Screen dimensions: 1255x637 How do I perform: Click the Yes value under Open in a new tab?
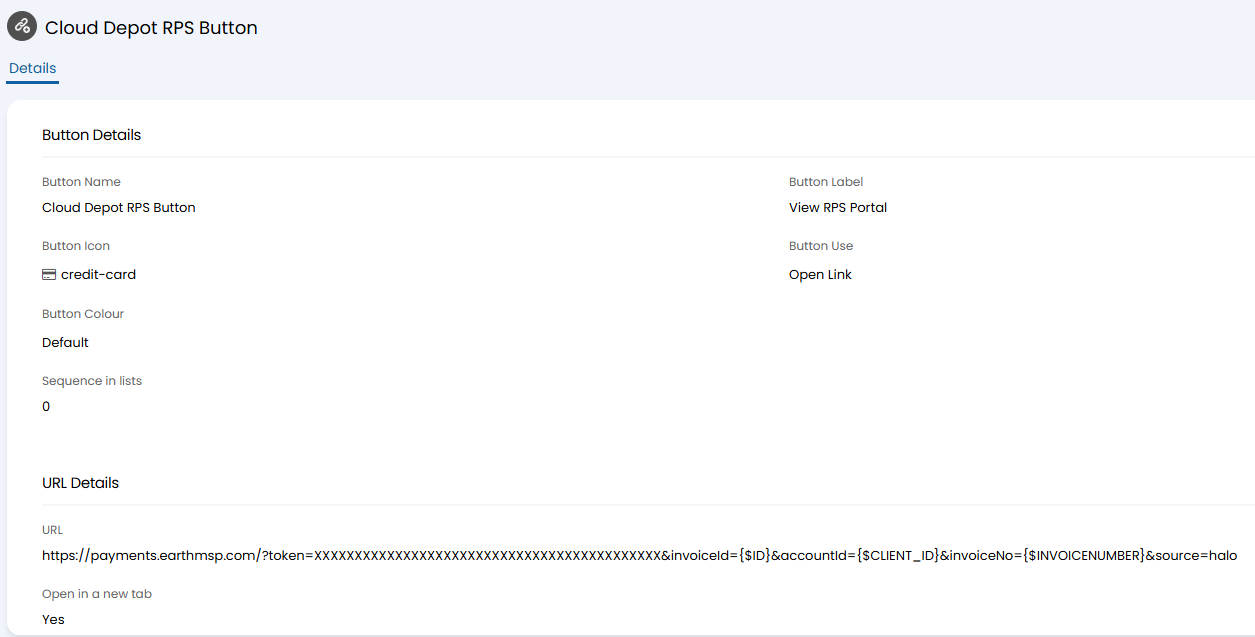pyautogui.click(x=53, y=620)
